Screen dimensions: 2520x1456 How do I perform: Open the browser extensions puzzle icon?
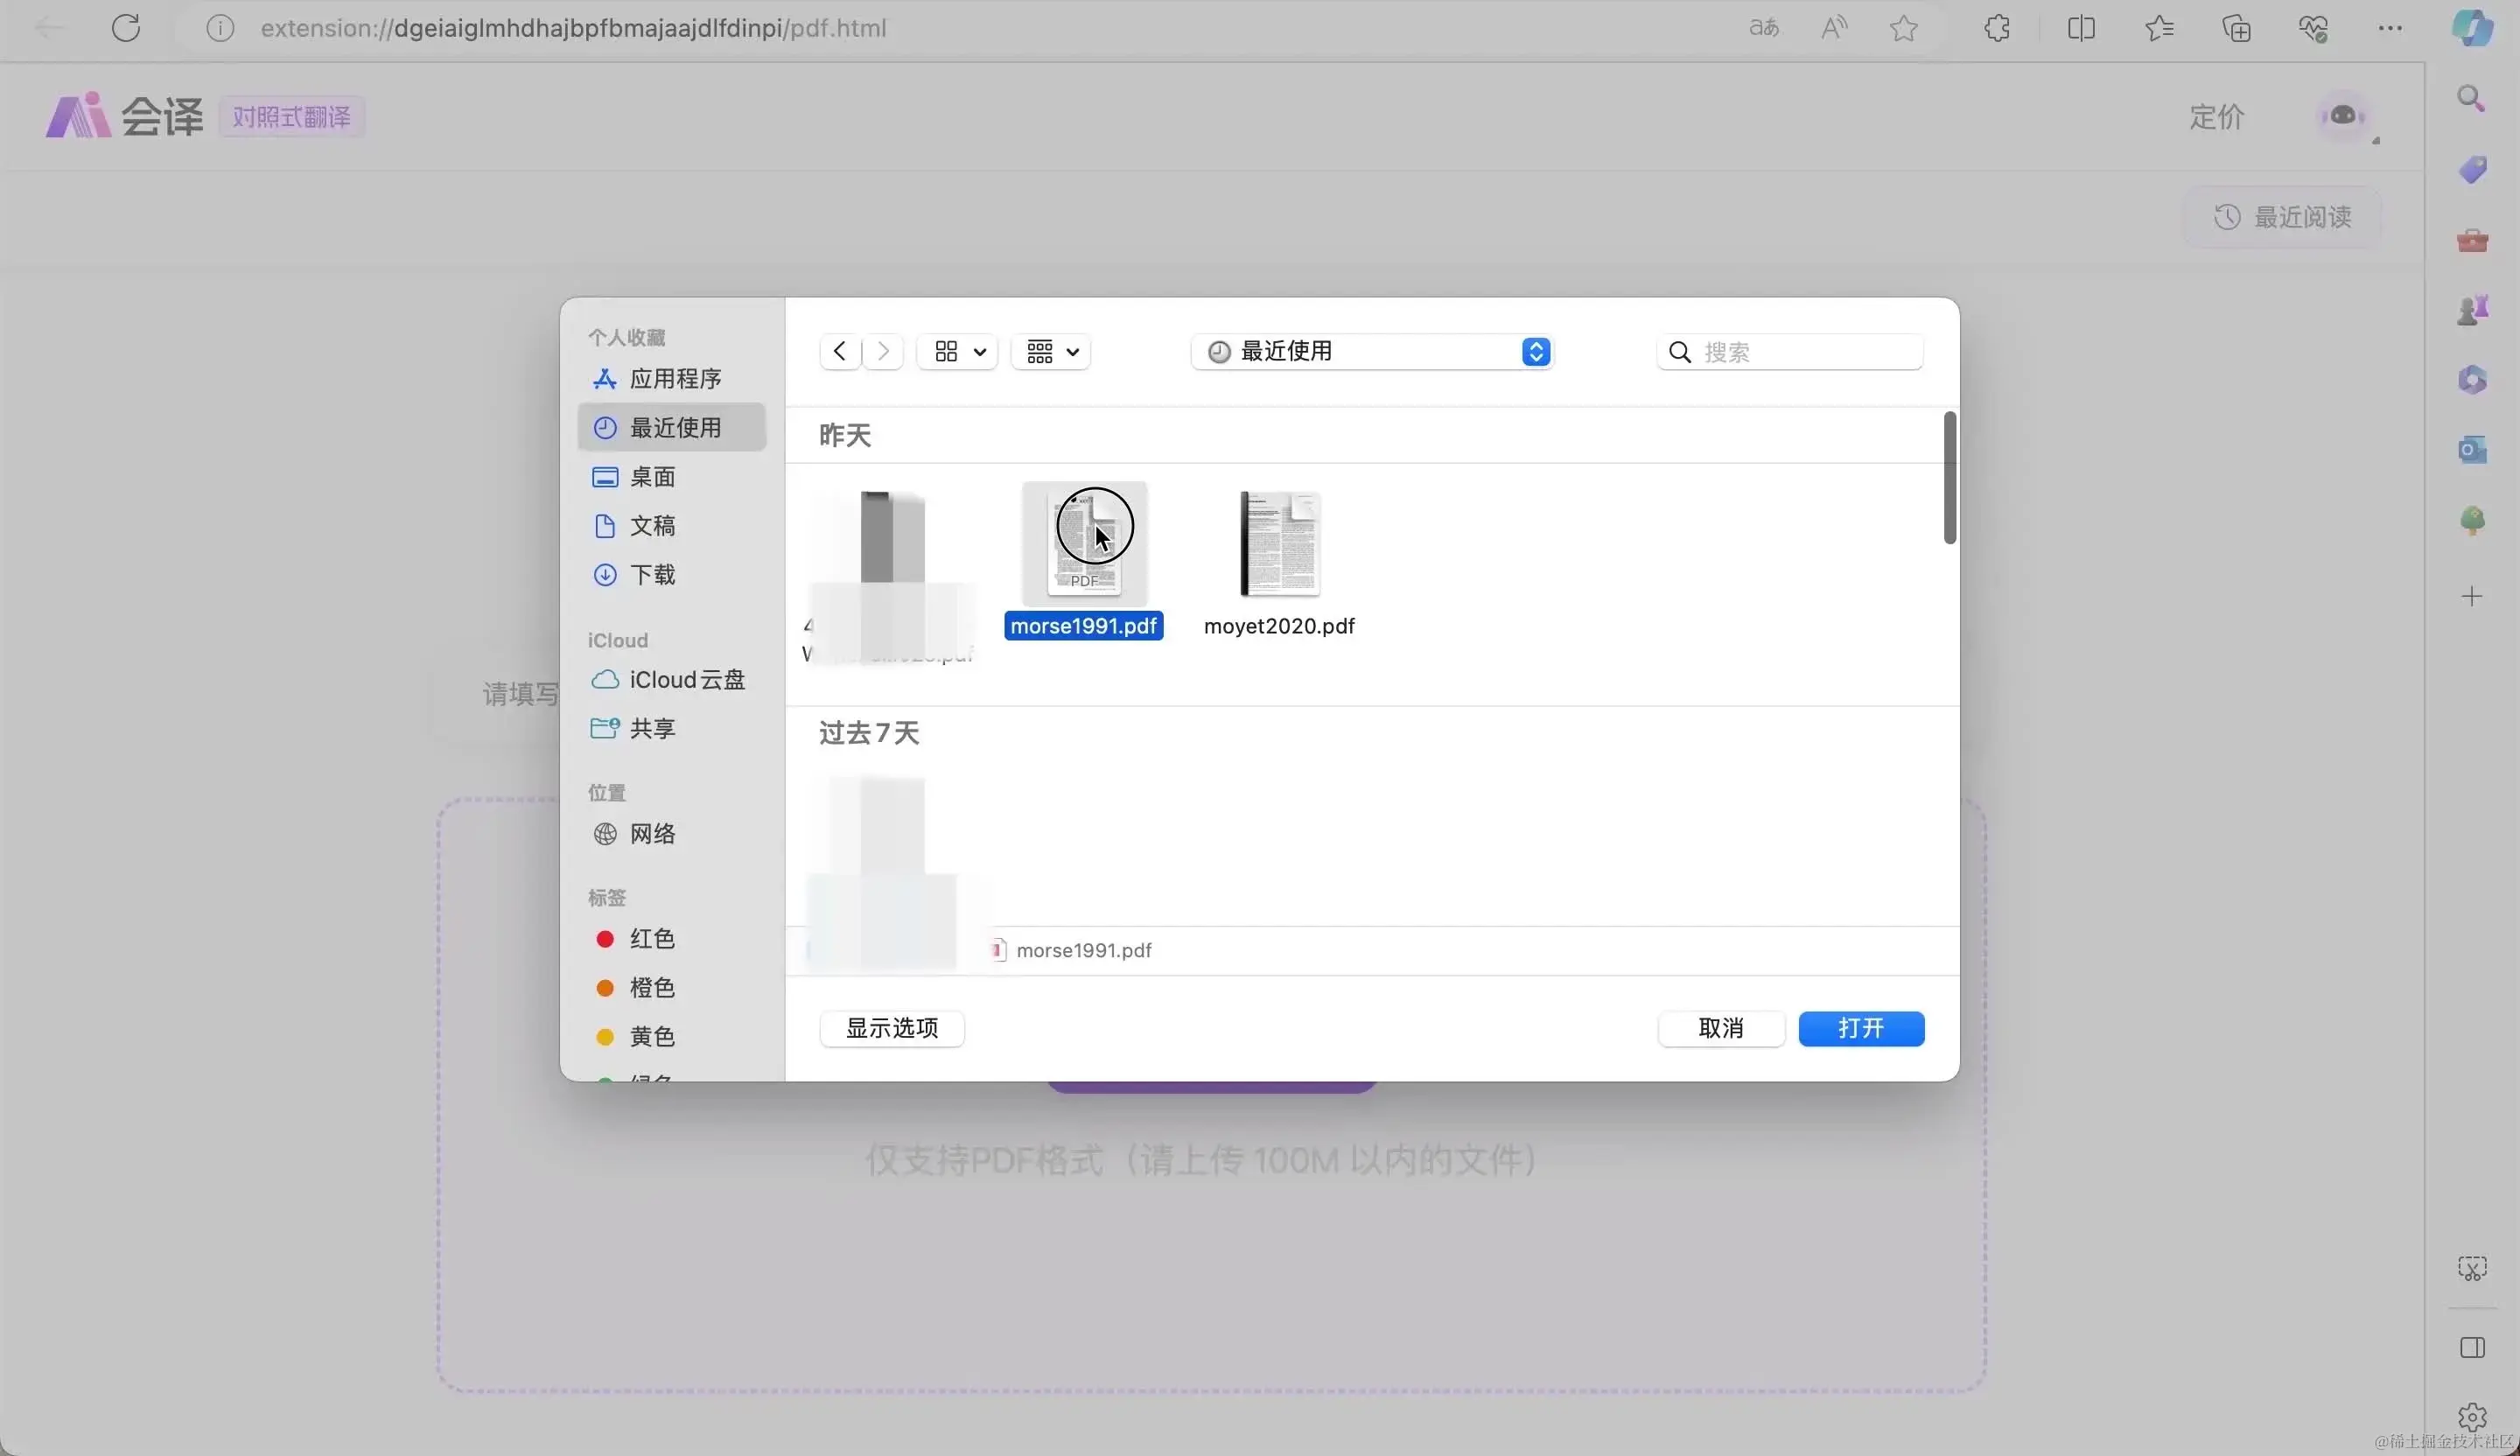[x=1997, y=28]
